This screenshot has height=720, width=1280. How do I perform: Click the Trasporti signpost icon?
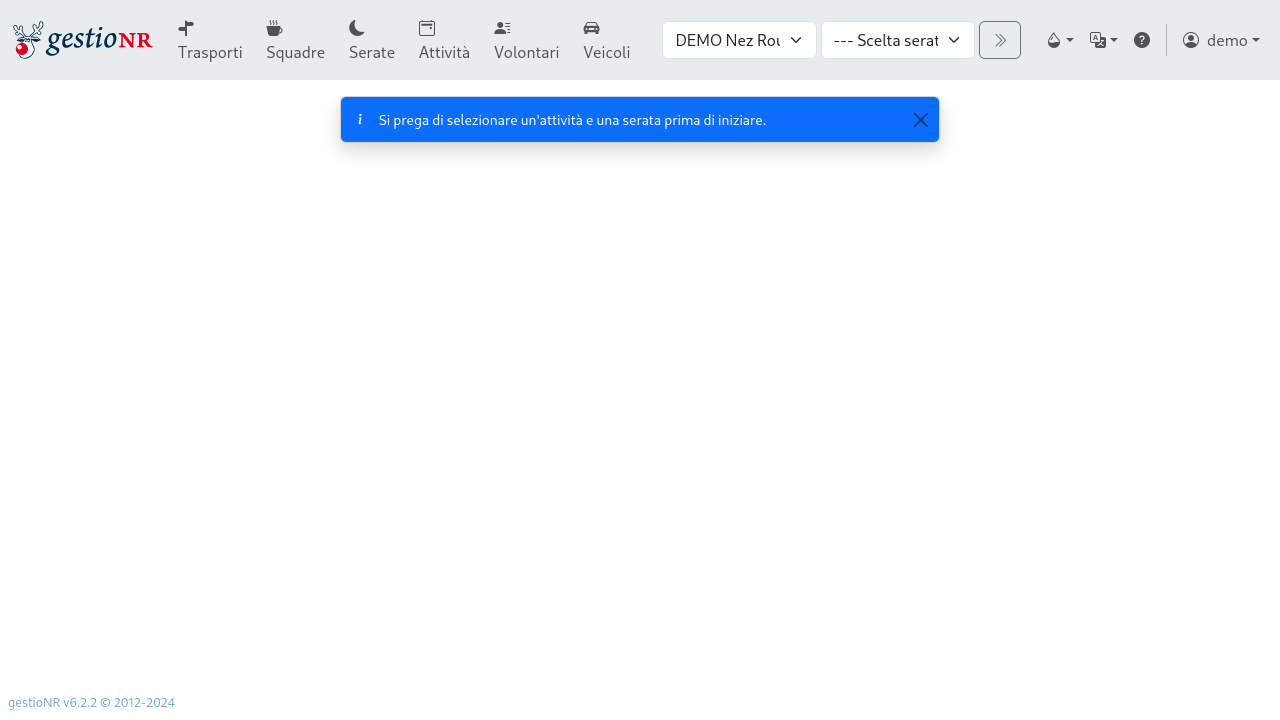point(186,28)
